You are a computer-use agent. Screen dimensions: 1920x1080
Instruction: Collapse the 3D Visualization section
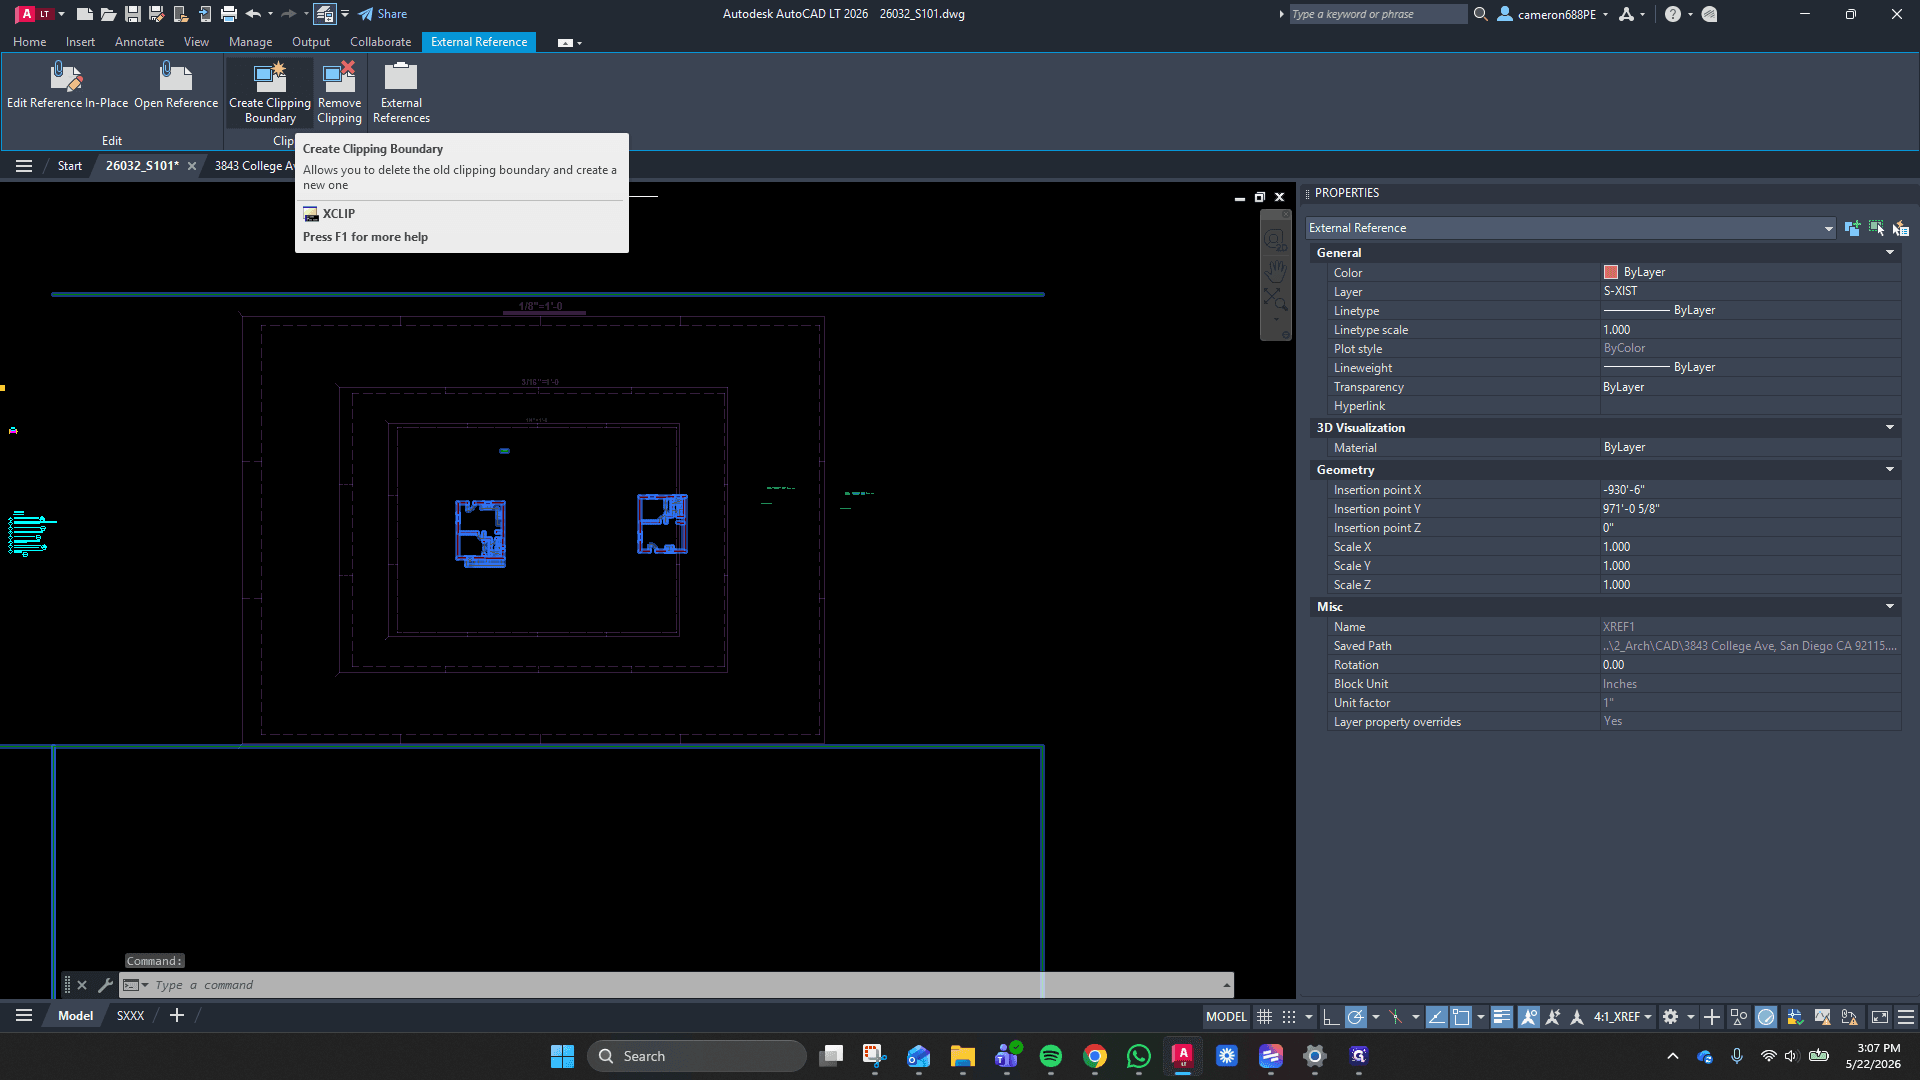(1890, 428)
